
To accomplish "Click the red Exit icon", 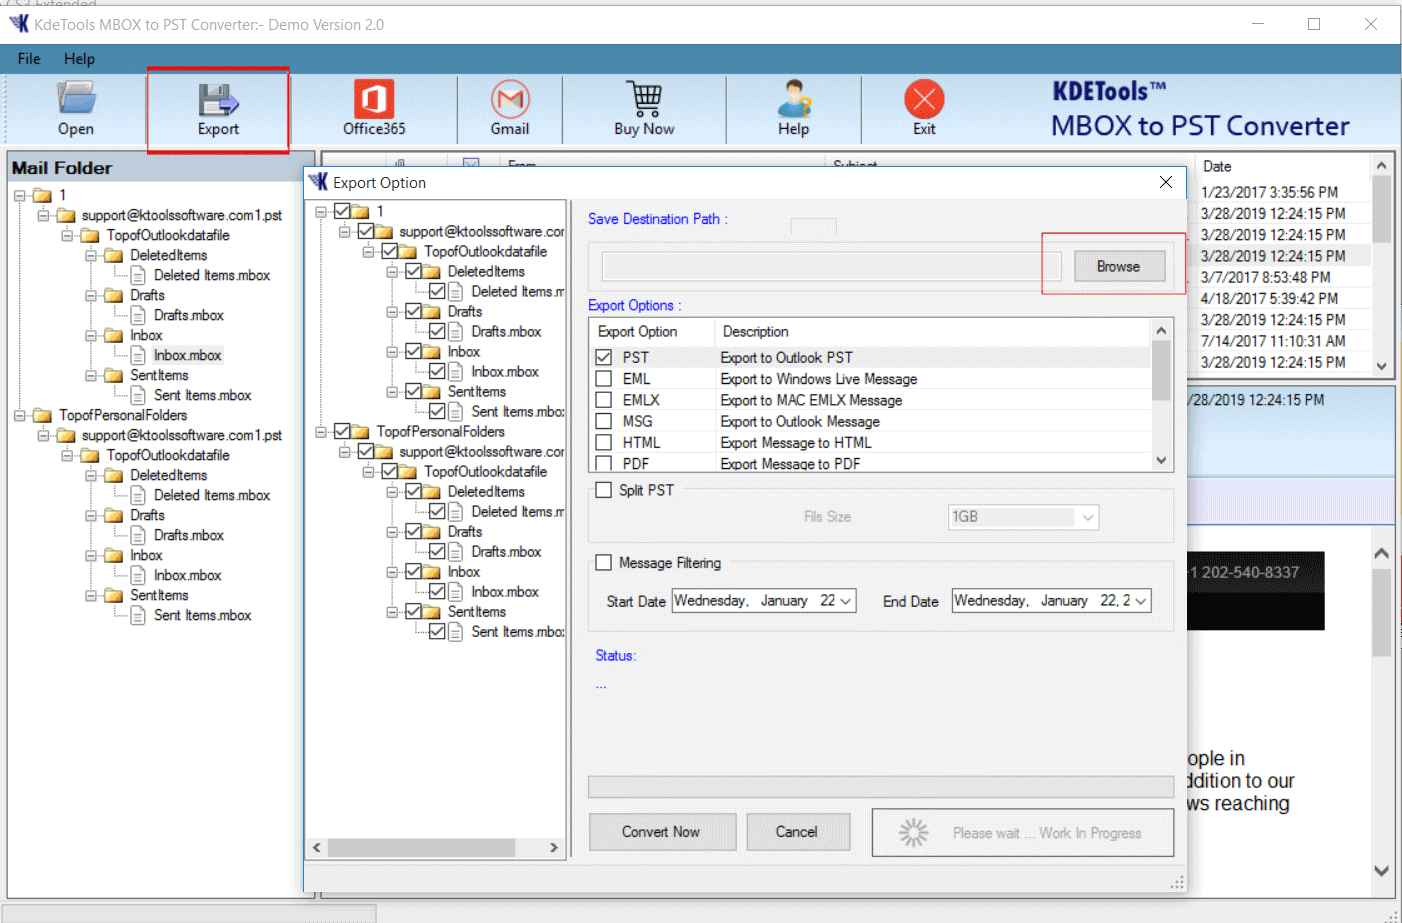I will pos(924,99).
